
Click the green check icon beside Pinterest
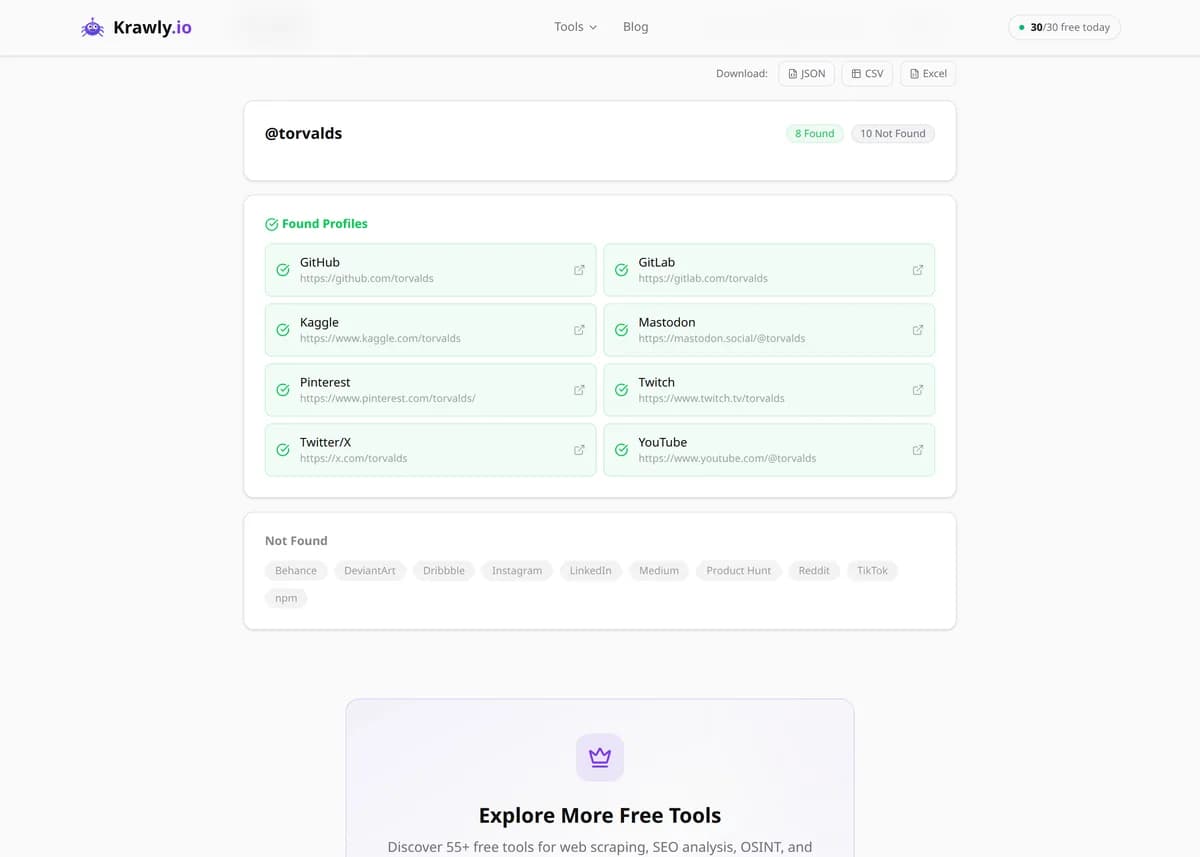click(283, 390)
